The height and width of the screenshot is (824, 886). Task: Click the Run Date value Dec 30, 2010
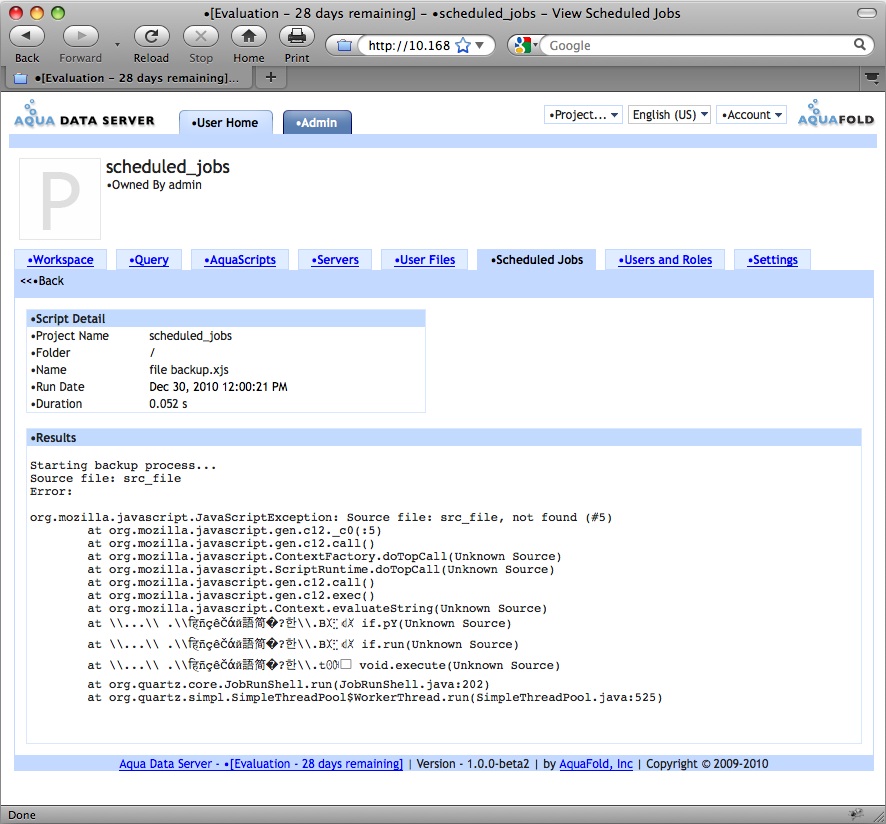click(218, 387)
